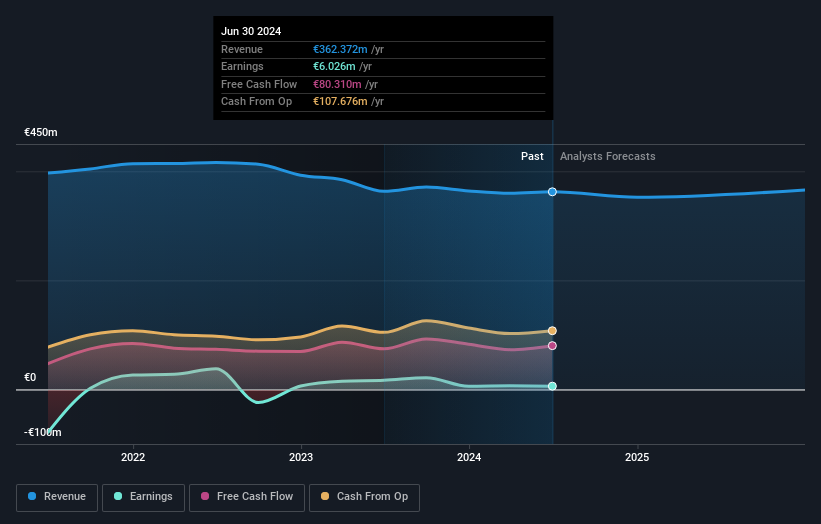Click the Analysts Forecasts label

coord(607,156)
